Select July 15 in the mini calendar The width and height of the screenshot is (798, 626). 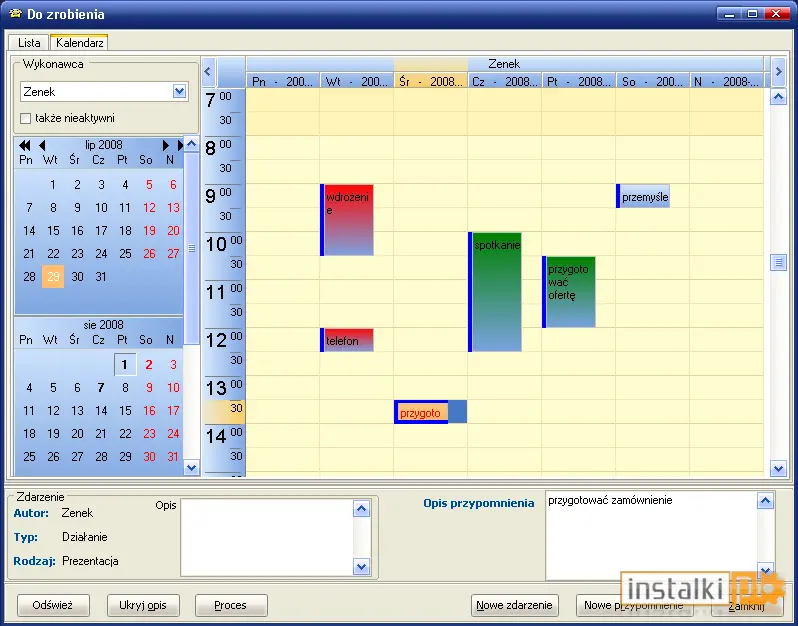[x=53, y=231]
